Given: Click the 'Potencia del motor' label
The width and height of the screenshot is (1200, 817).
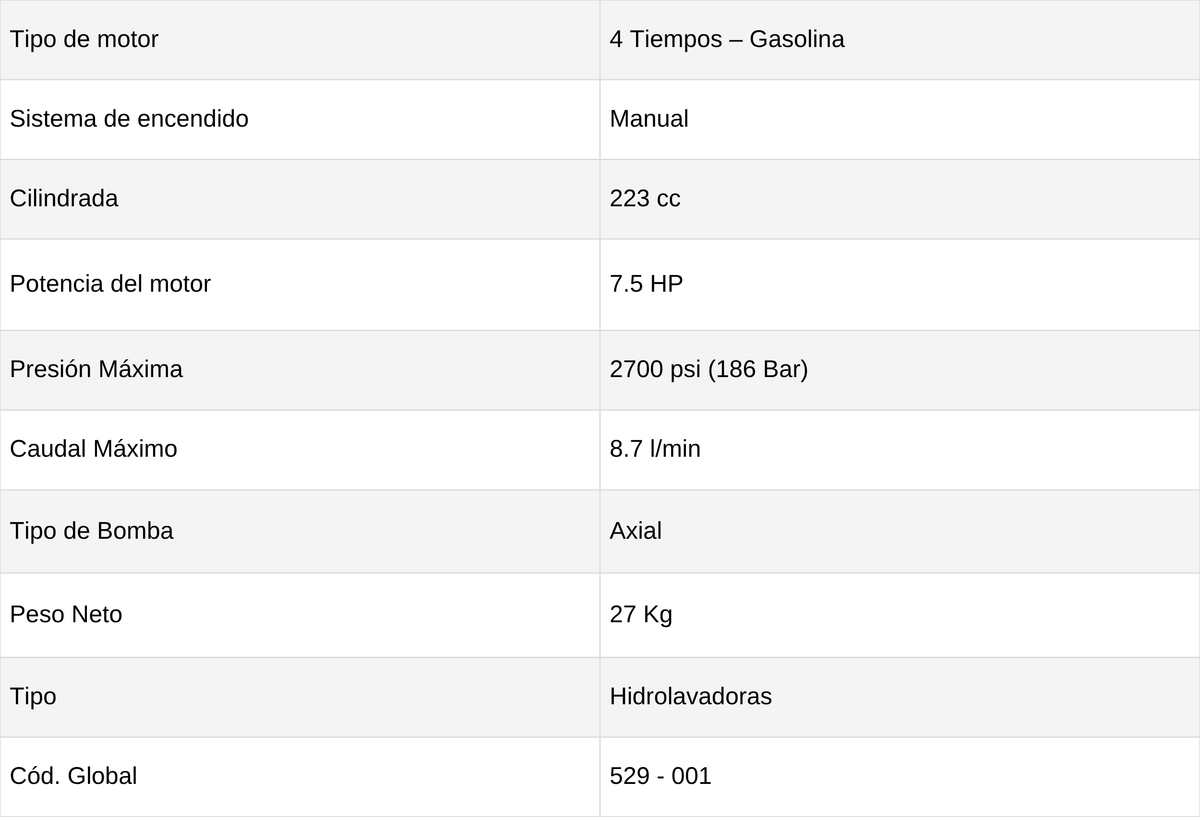Looking at the screenshot, I should (110, 284).
